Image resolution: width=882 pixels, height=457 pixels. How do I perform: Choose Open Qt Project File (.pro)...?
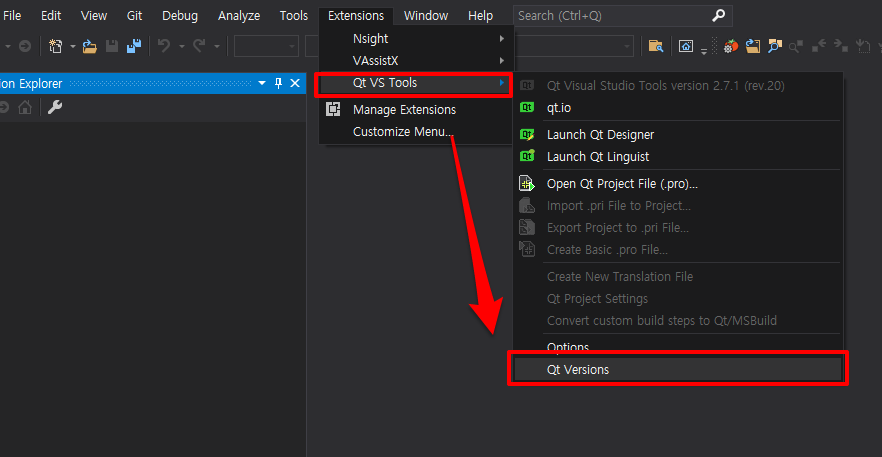[678, 184]
